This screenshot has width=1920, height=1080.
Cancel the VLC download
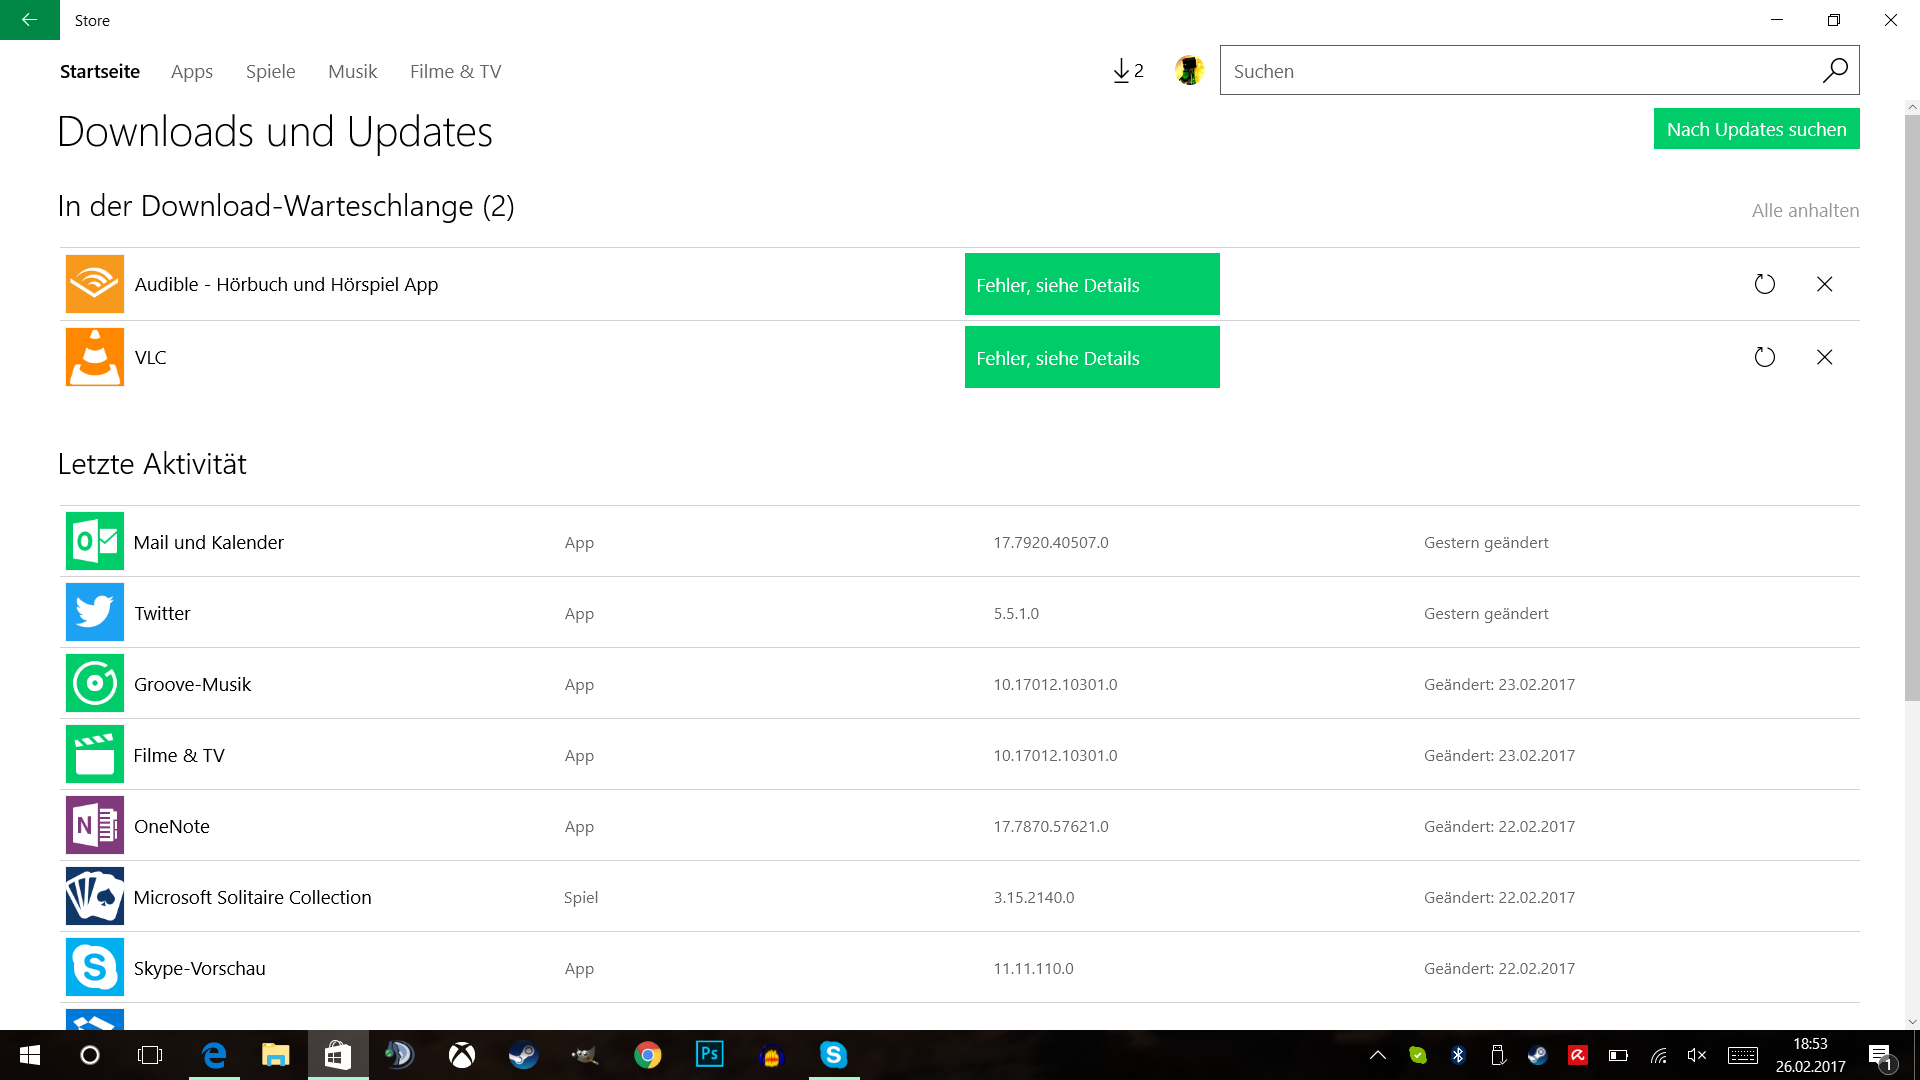pos(1825,357)
